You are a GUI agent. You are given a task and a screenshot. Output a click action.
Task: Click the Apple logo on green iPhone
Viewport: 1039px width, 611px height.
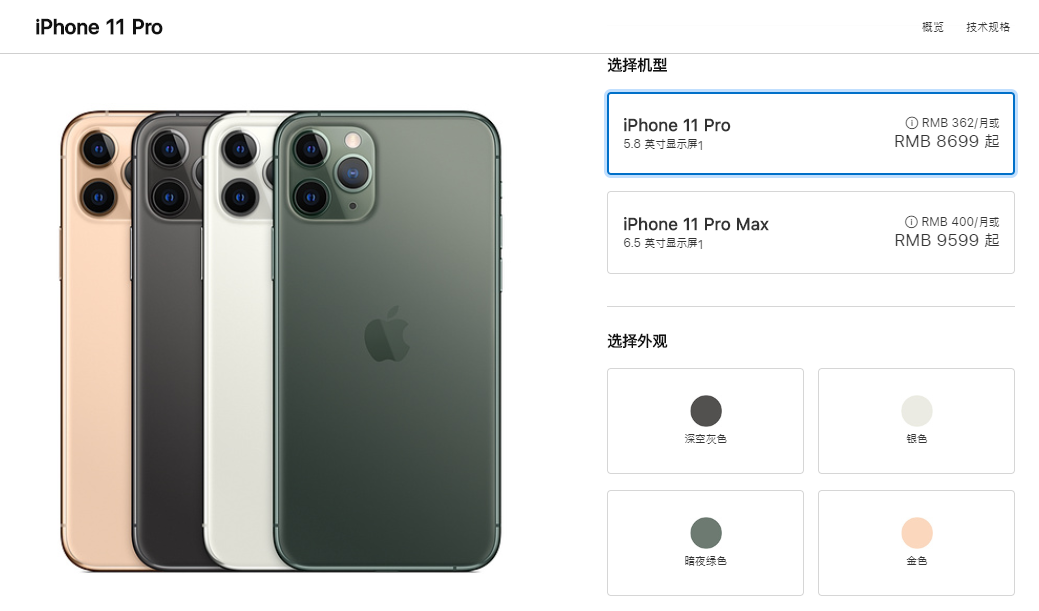[387, 334]
